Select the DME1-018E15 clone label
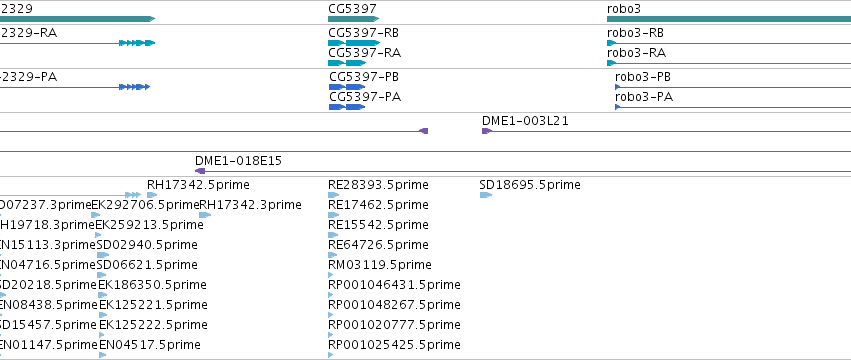851x360 pixels. point(238,161)
